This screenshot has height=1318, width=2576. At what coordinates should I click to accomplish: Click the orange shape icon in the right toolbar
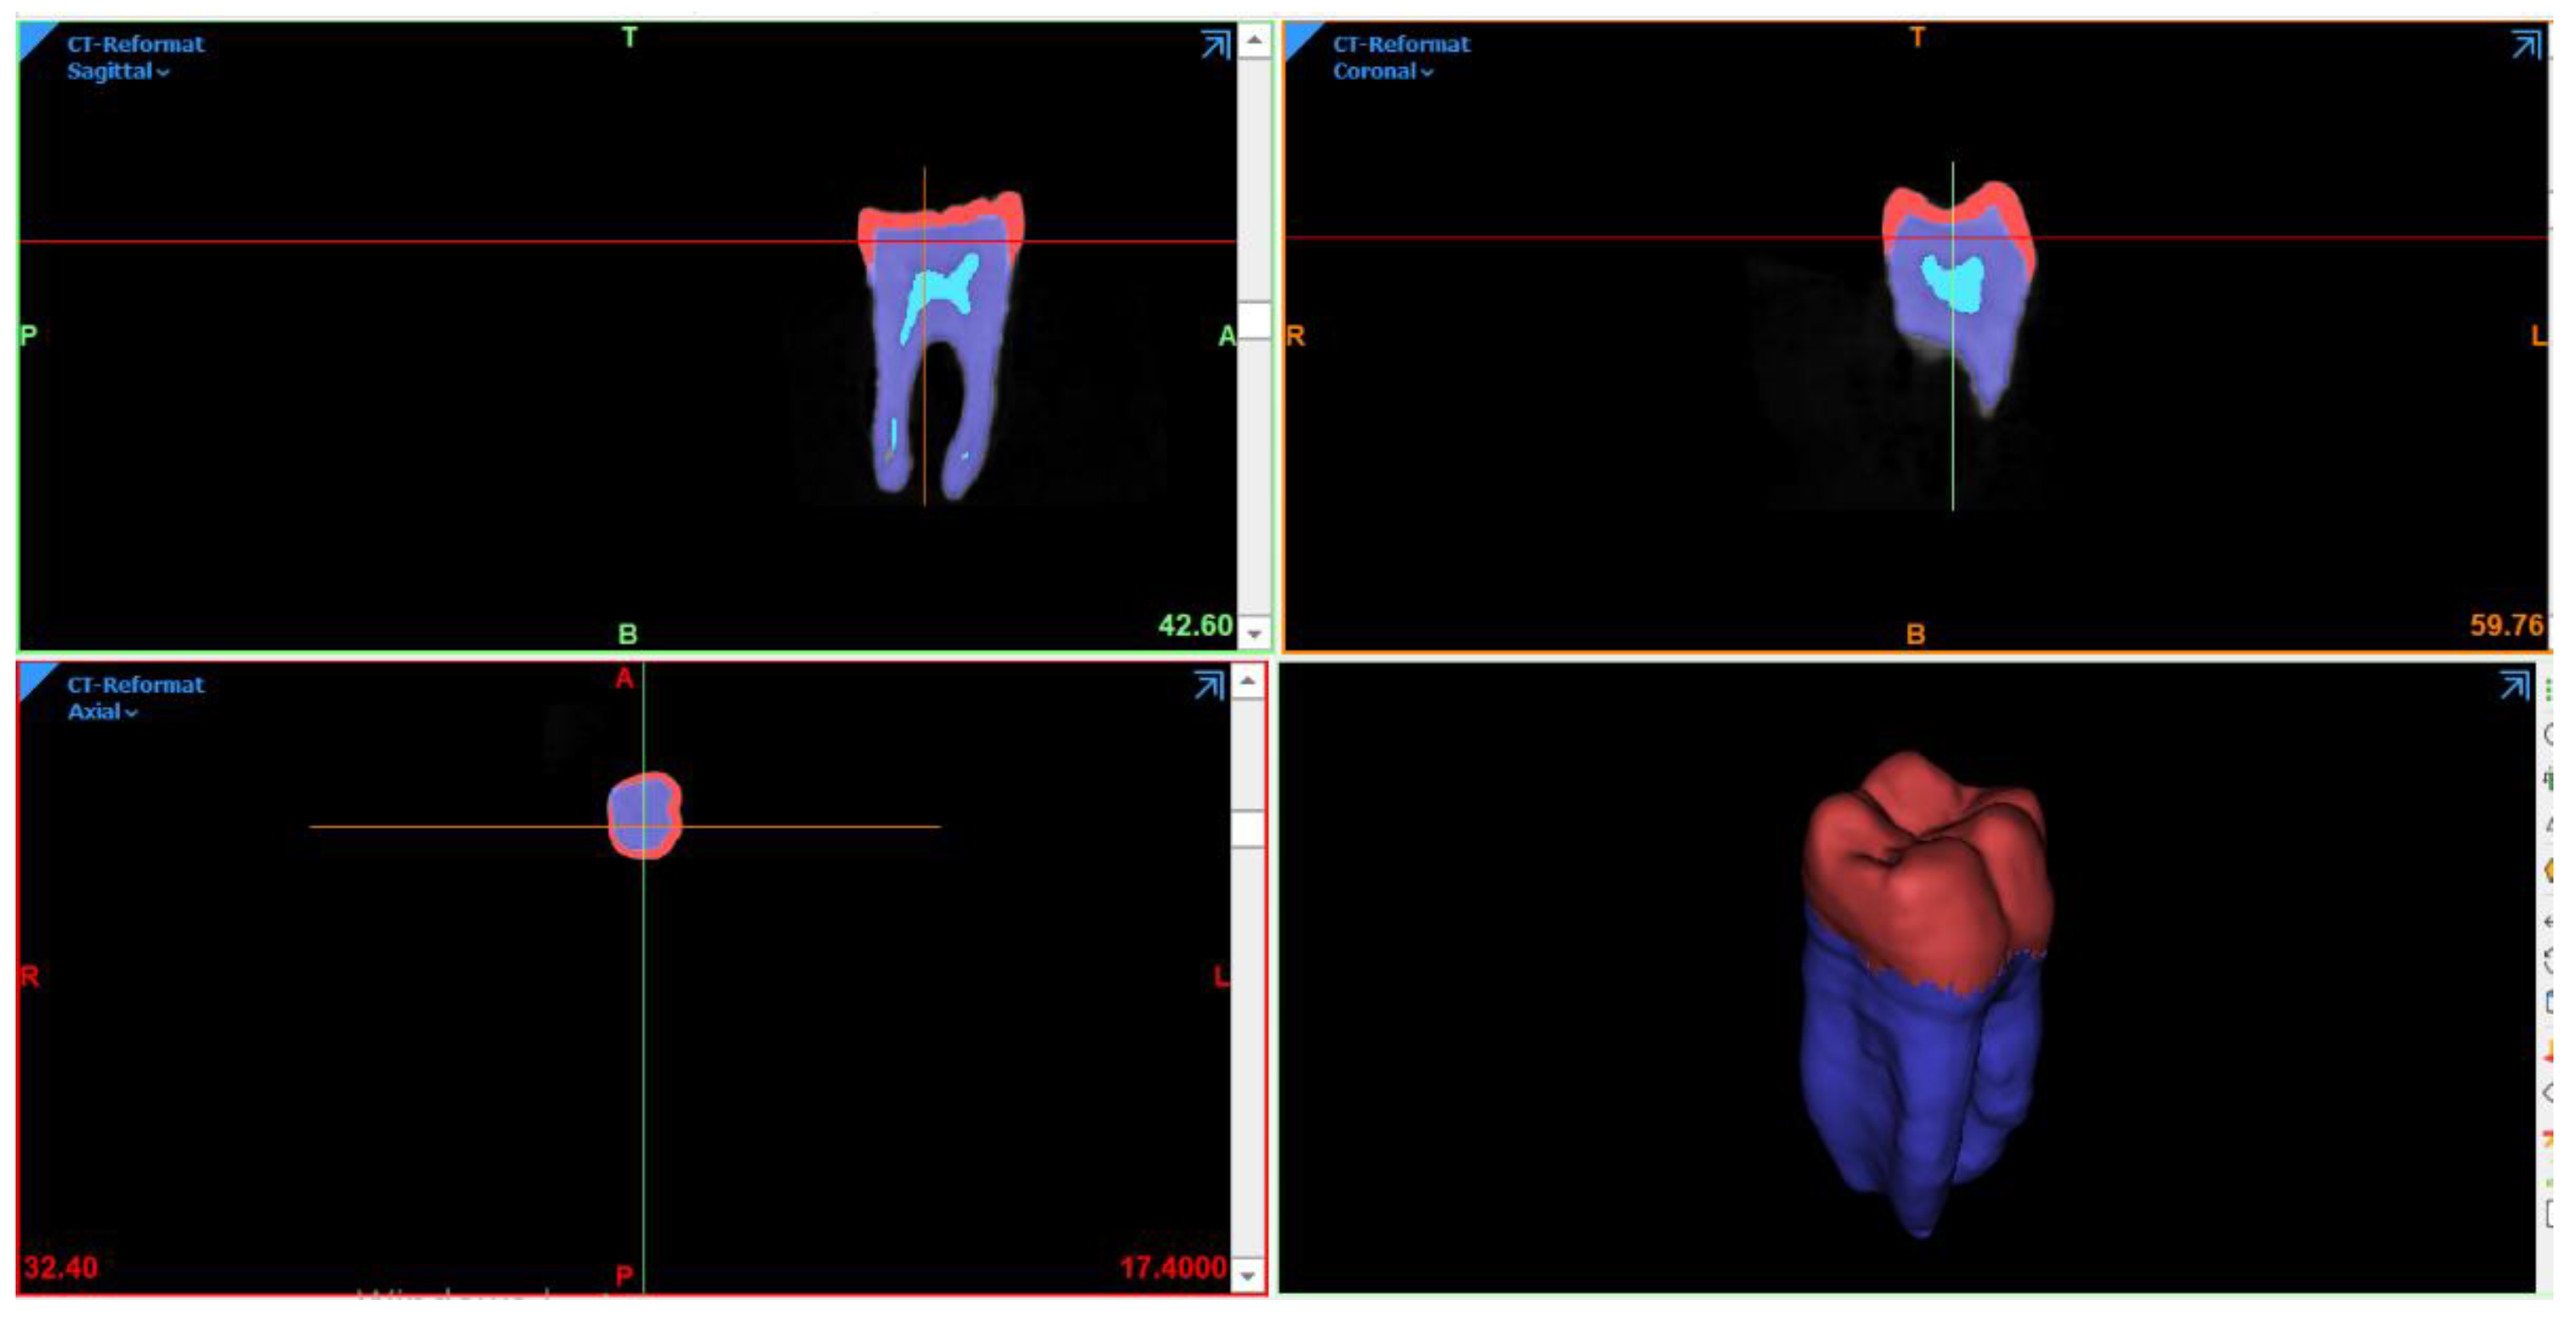2551,871
